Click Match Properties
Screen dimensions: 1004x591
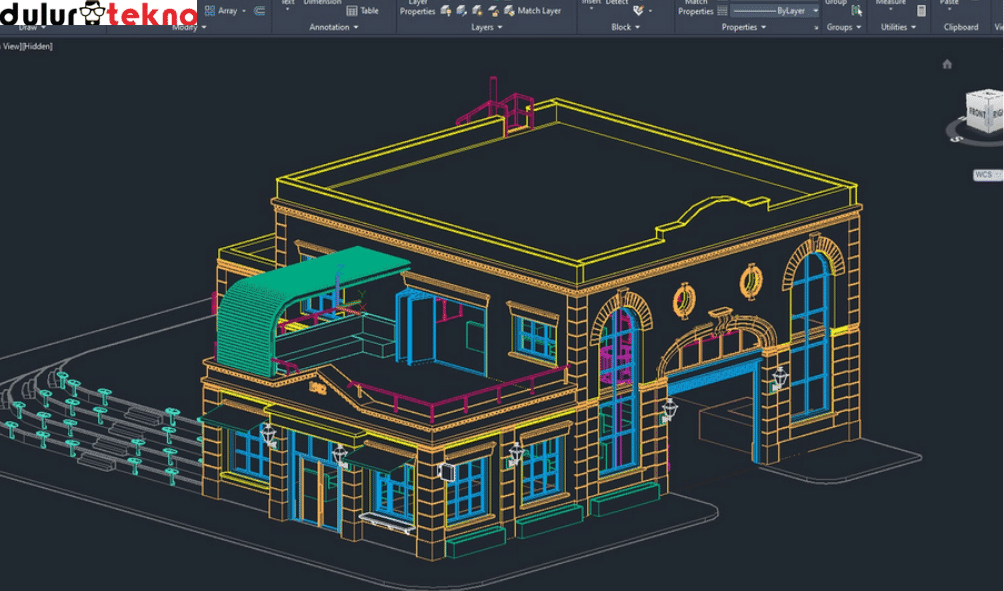tap(695, 8)
